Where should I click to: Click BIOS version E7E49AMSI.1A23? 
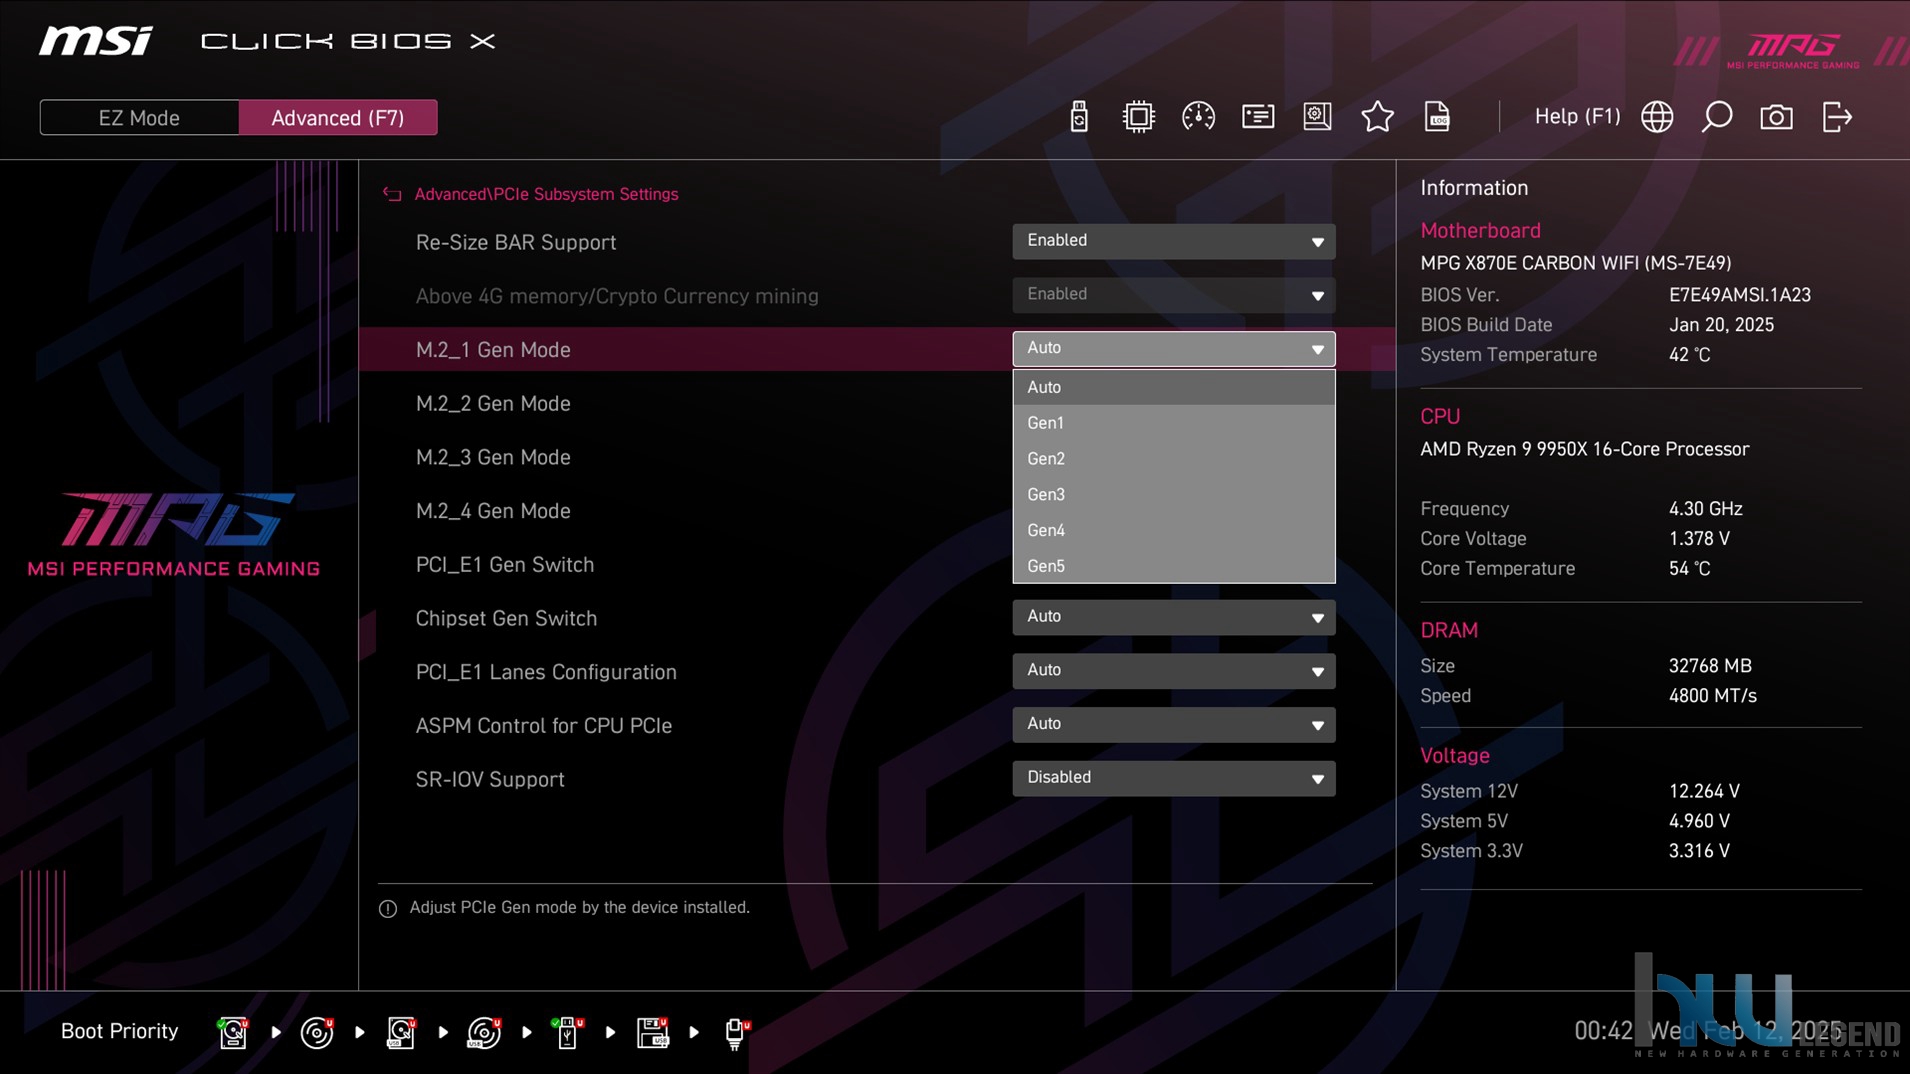pos(1740,295)
